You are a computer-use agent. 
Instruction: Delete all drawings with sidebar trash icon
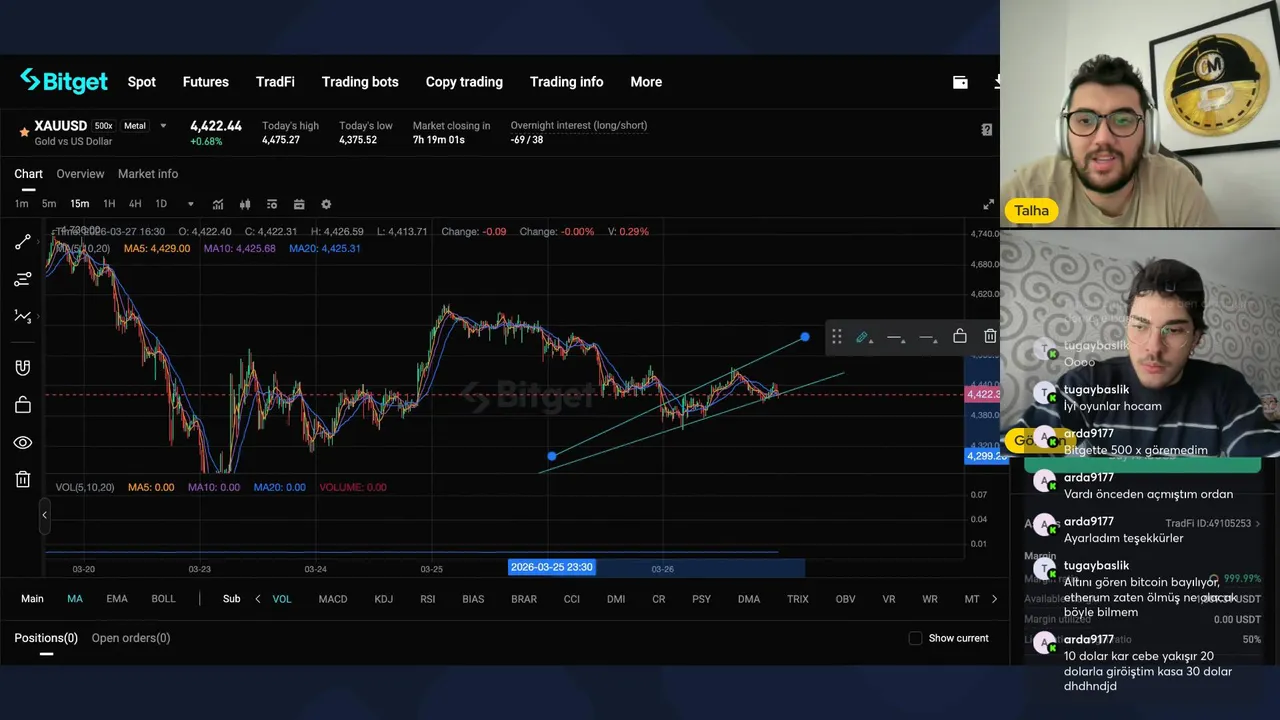click(x=22, y=479)
